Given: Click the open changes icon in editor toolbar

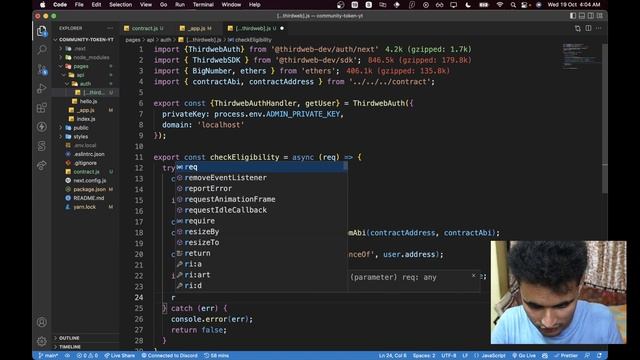Looking at the screenshot, I should pyautogui.click(x=578, y=28).
